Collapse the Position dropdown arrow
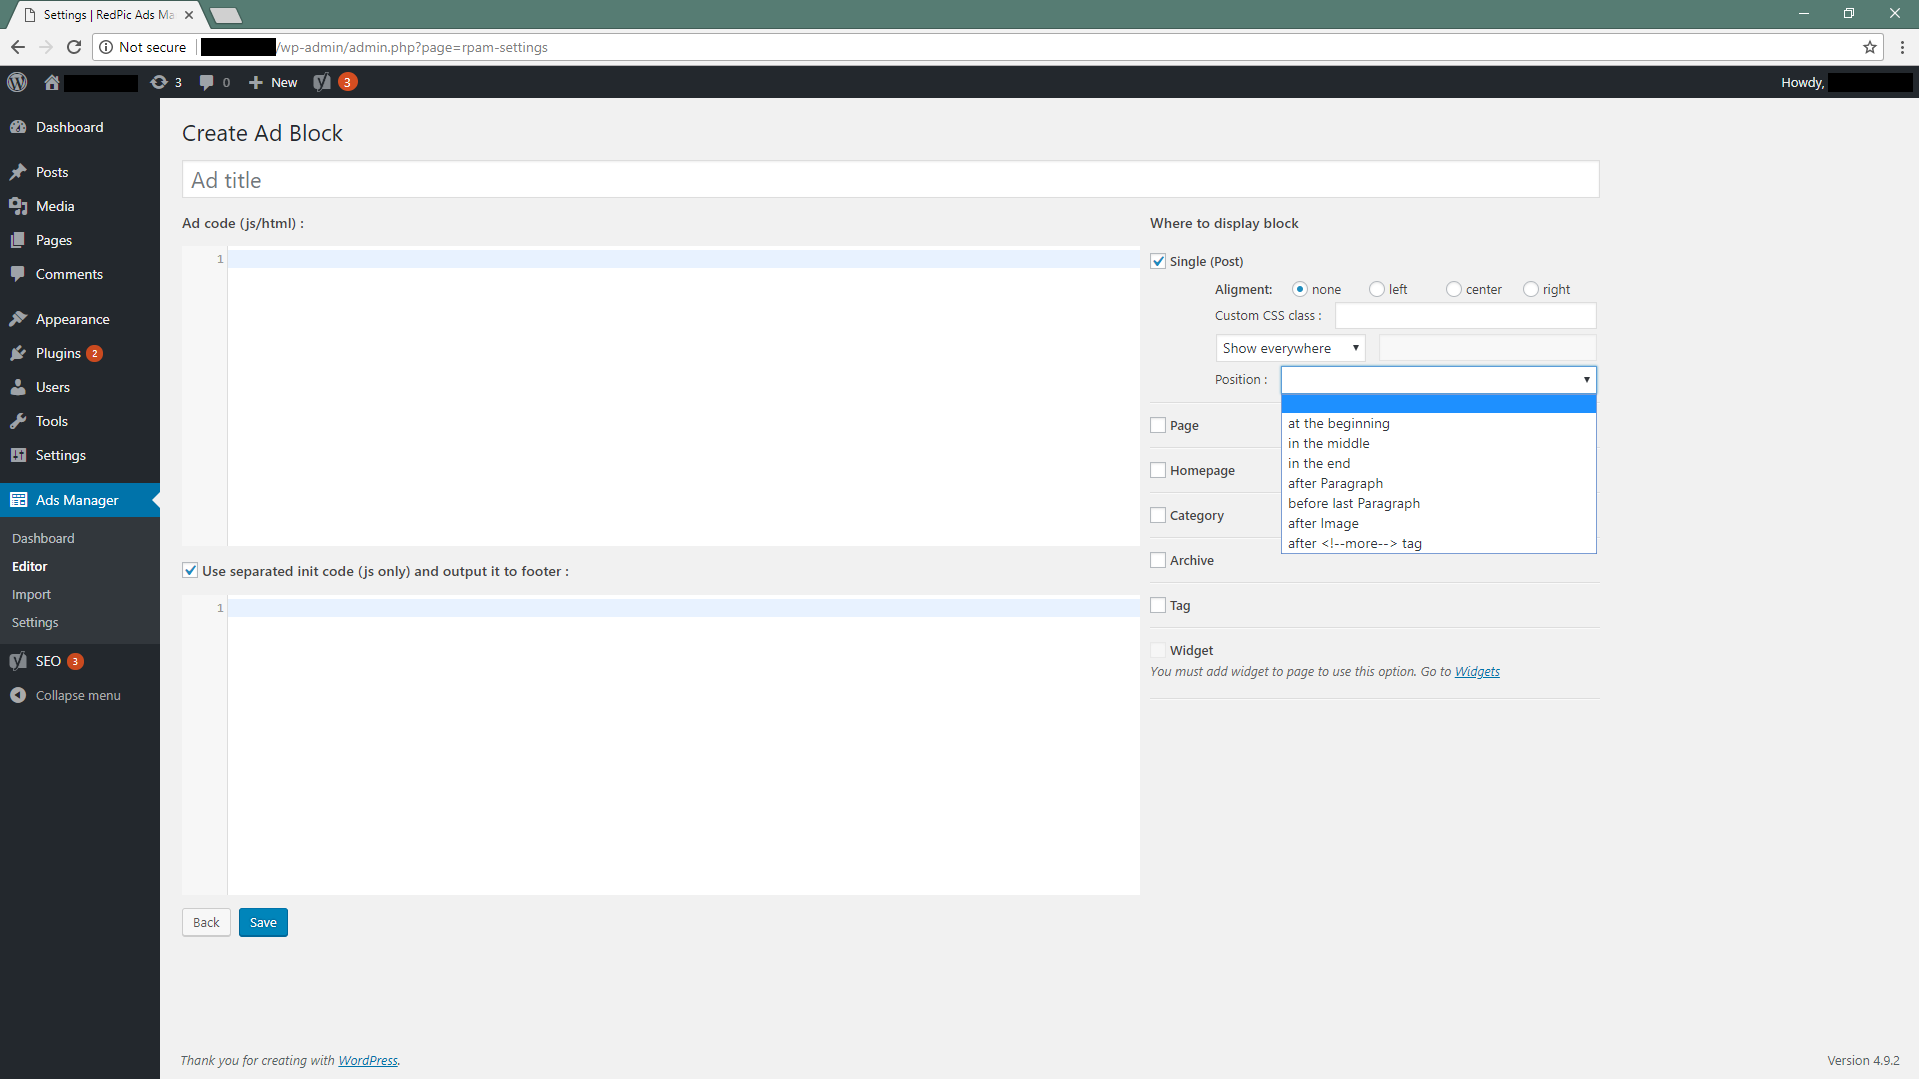Viewport: 1919px width, 1079px height. [x=1586, y=379]
